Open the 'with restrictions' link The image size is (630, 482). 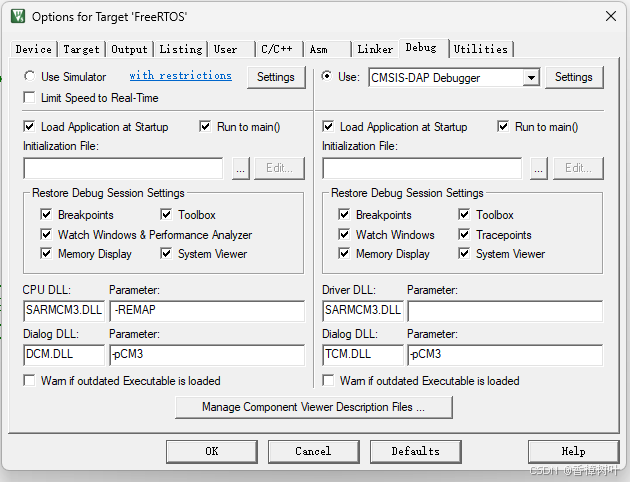(x=180, y=76)
